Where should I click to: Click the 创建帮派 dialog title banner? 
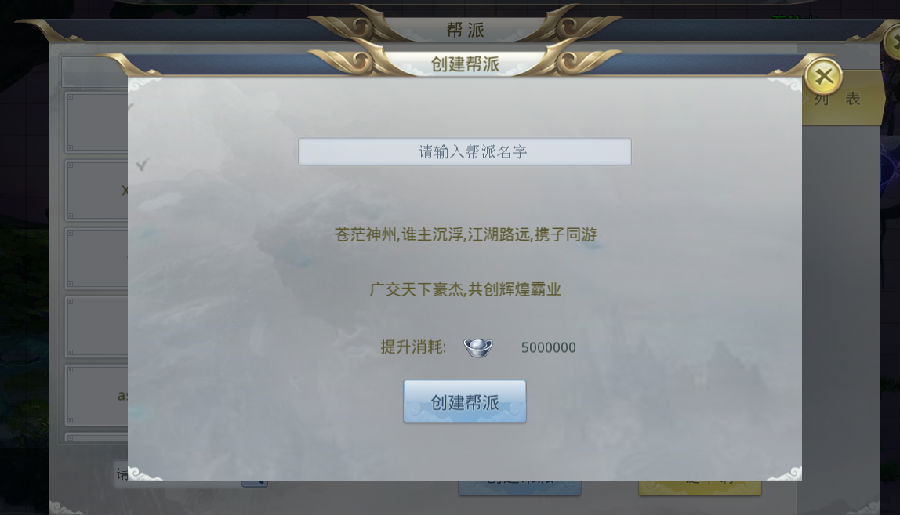coord(464,64)
